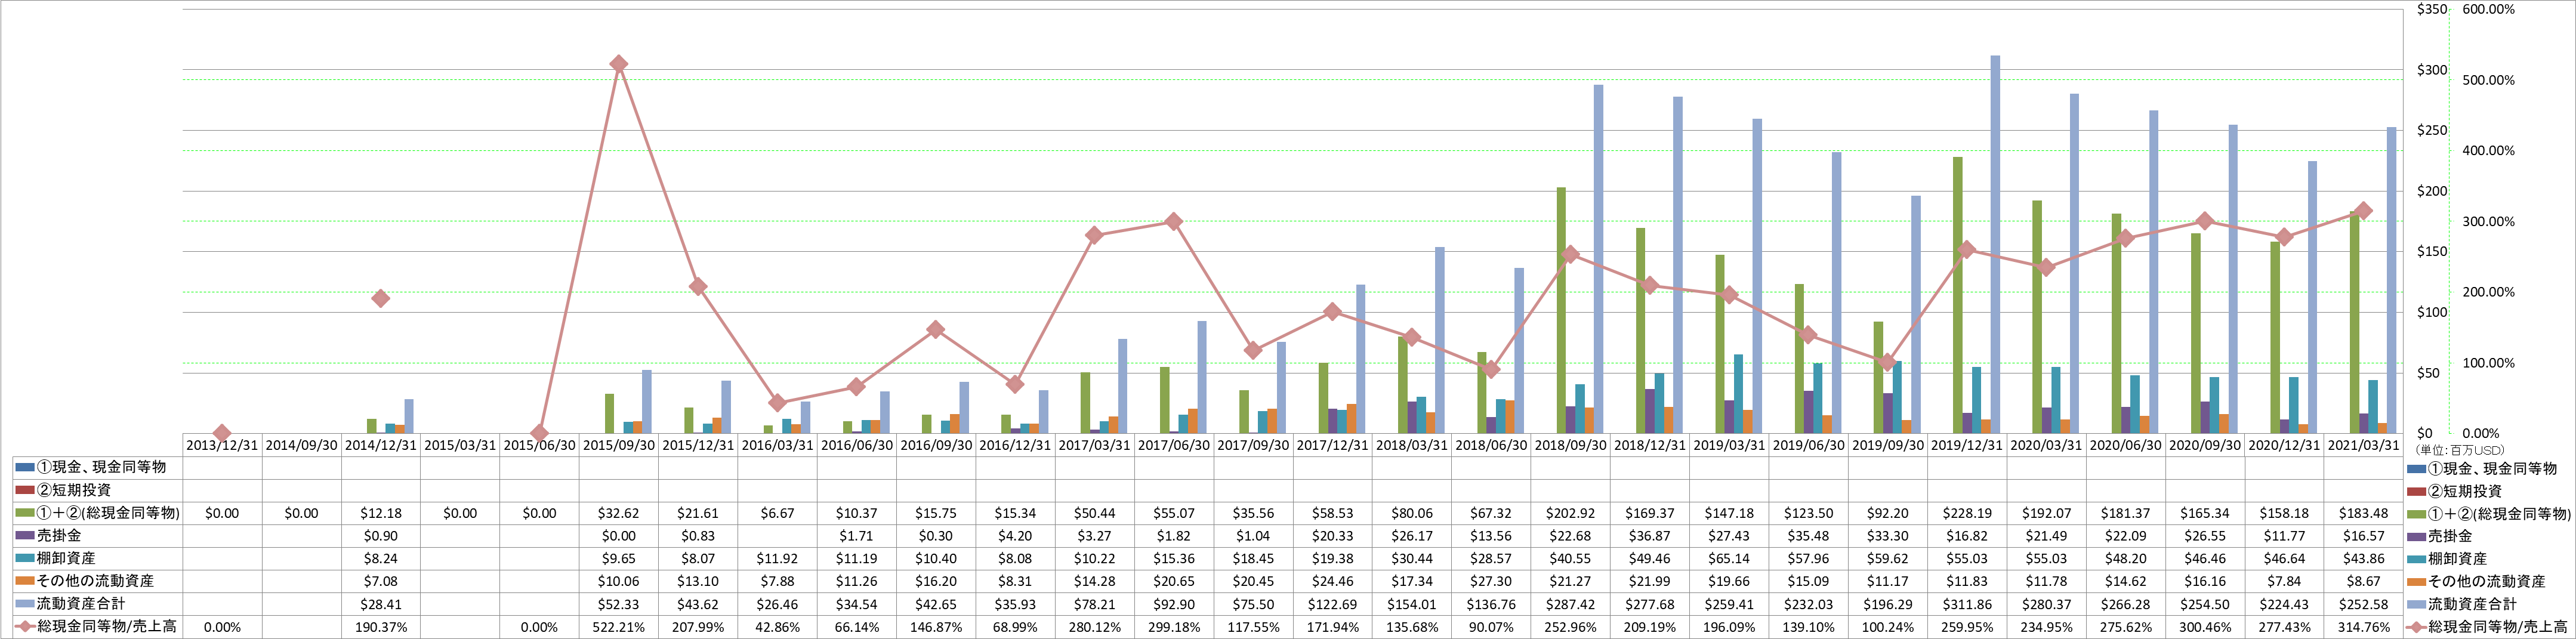Click the $202.92 cell under 2018/09/30
The height and width of the screenshot is (639, 2576).
tap(1570, 513)
